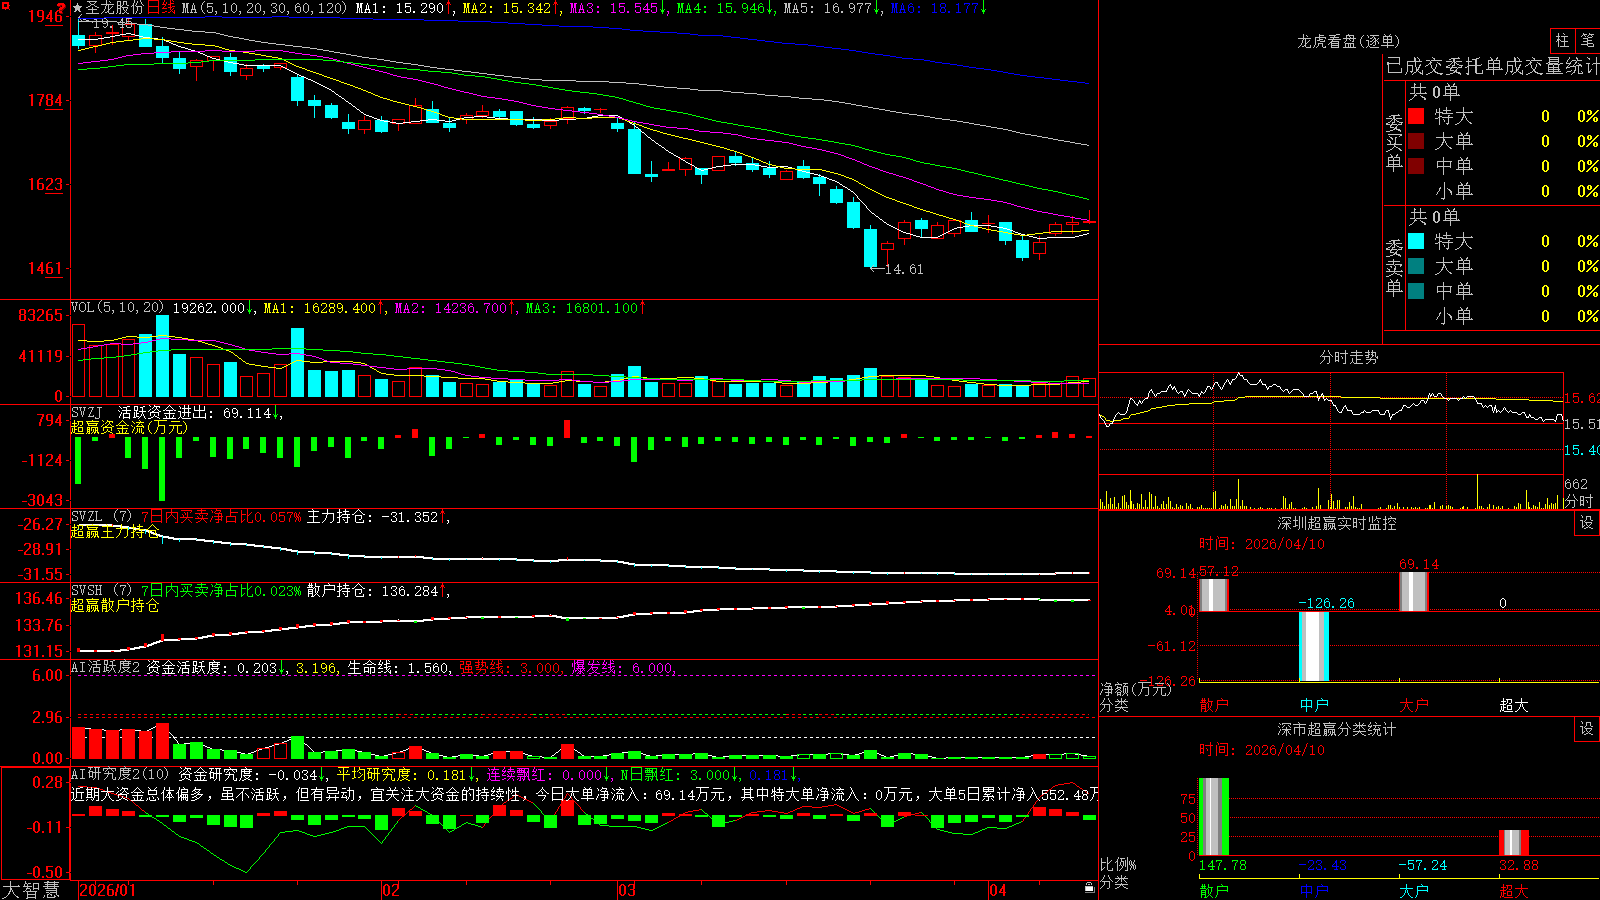Click the red question-mark icon at top-left corner

click(61, 8)
